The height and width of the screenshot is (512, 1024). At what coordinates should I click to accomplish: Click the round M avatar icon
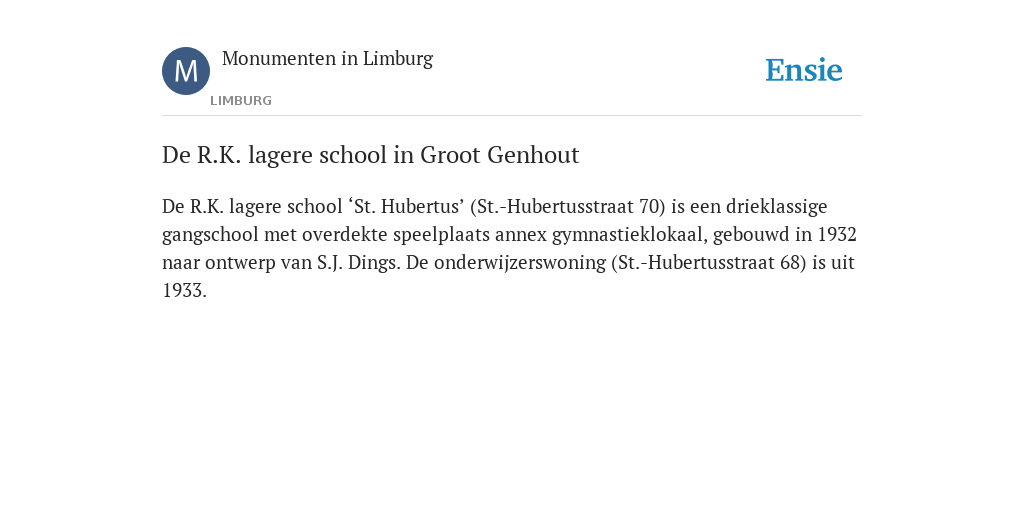coord(186,71)
